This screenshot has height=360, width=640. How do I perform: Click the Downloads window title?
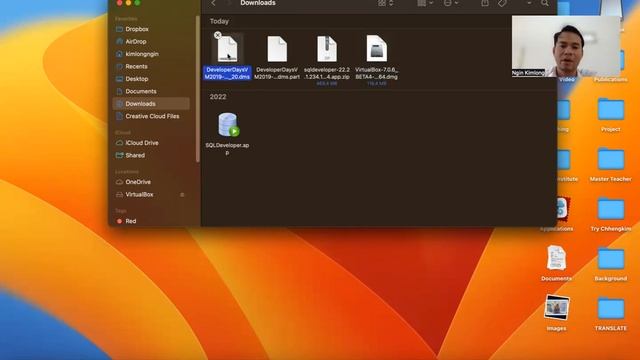coord(258,3)
